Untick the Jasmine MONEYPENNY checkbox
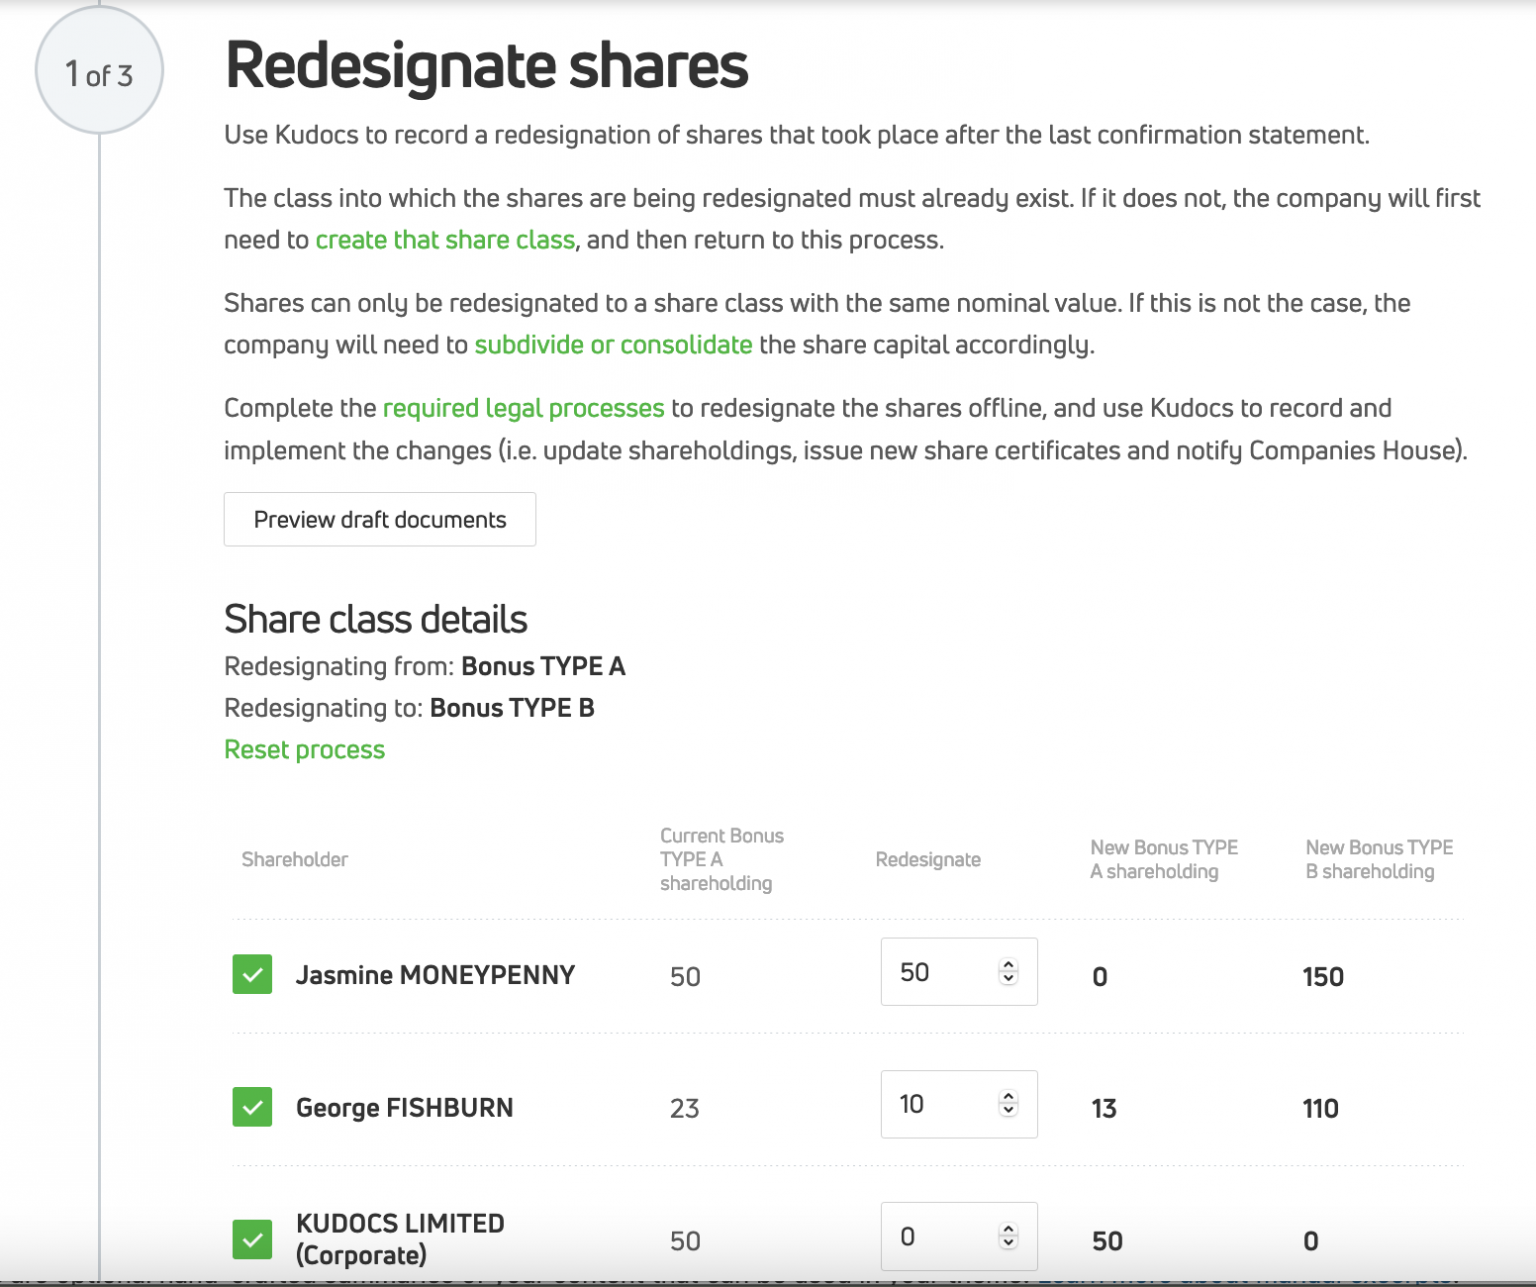Screen dimensions: 1536x1287 (x=252, y=974)
